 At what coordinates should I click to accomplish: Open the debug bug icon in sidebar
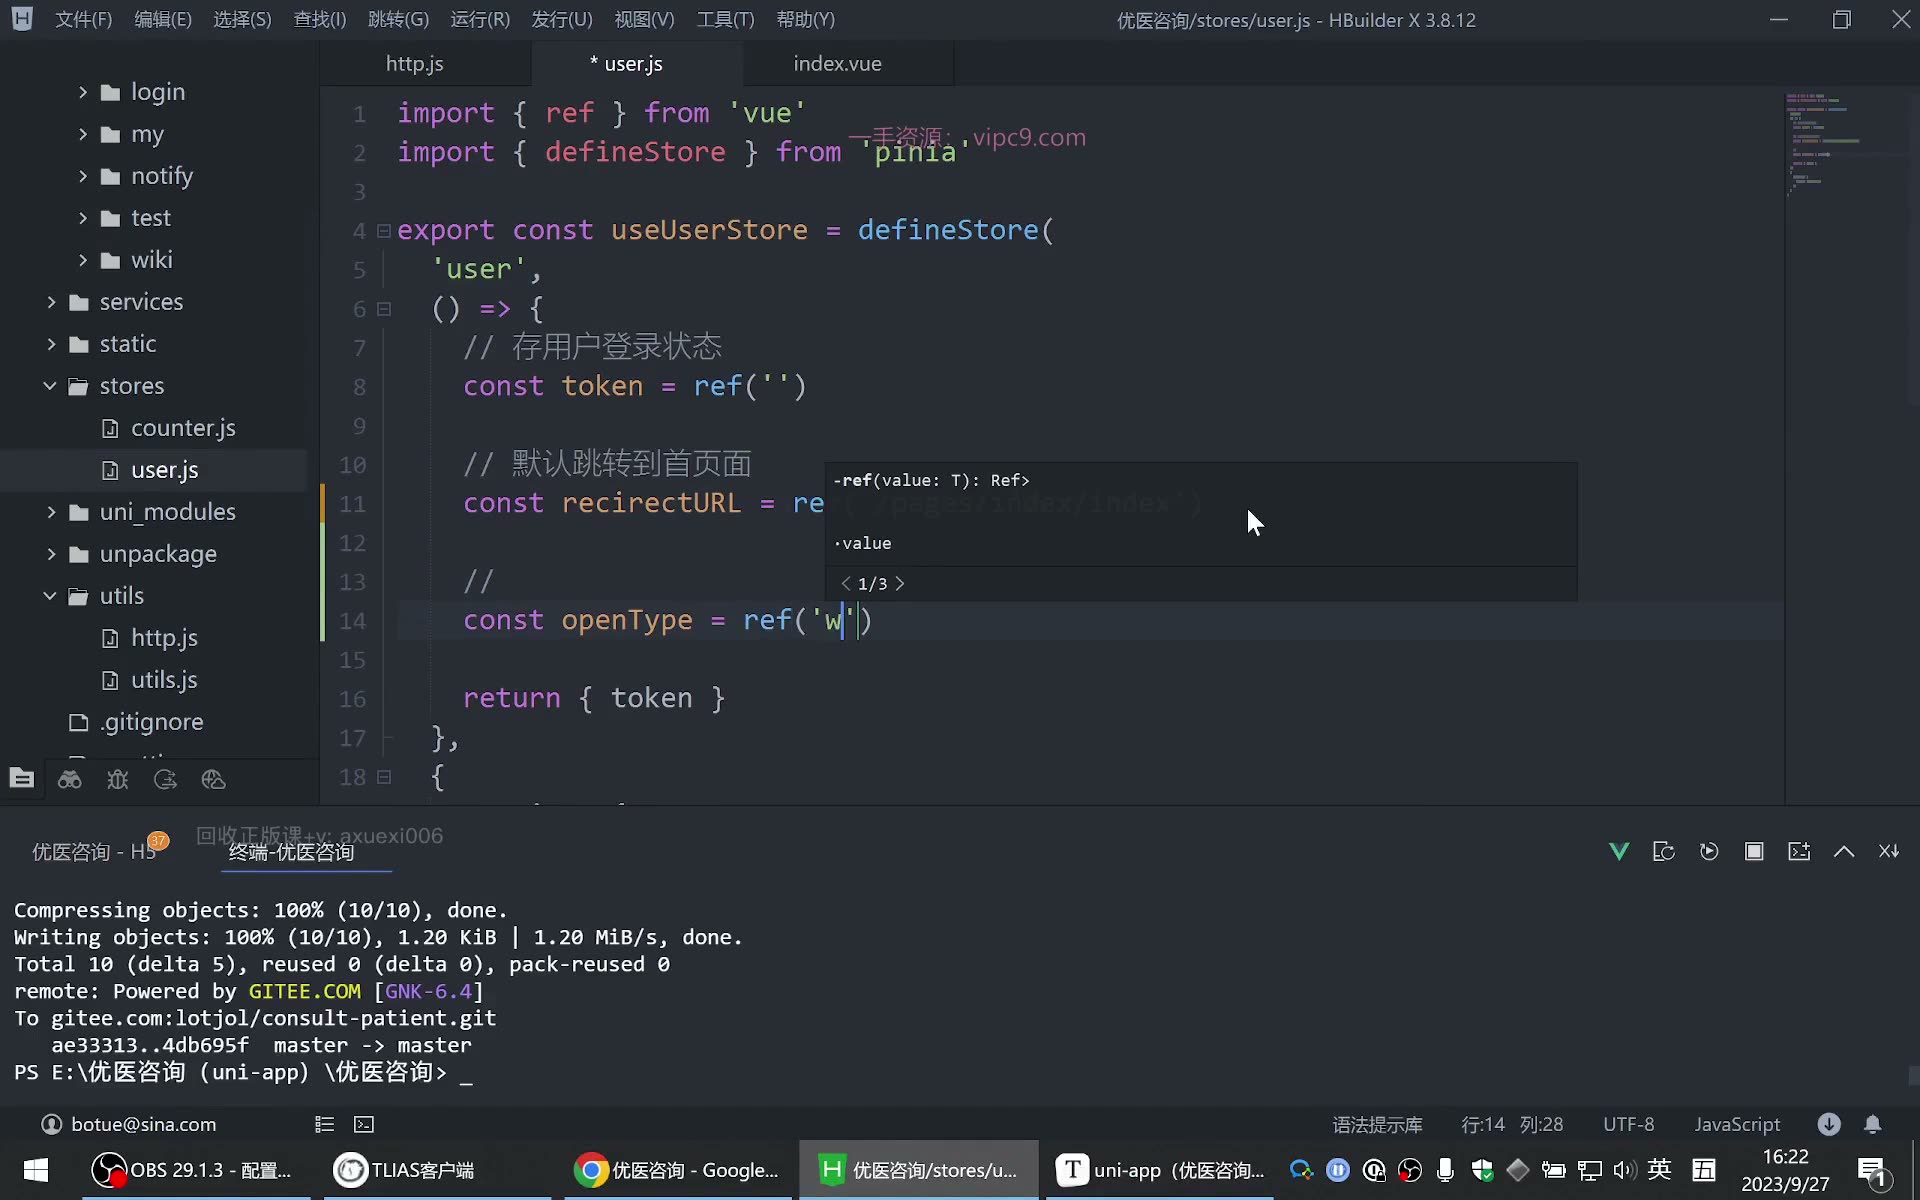pyautogui.click(x=118, y=779)
